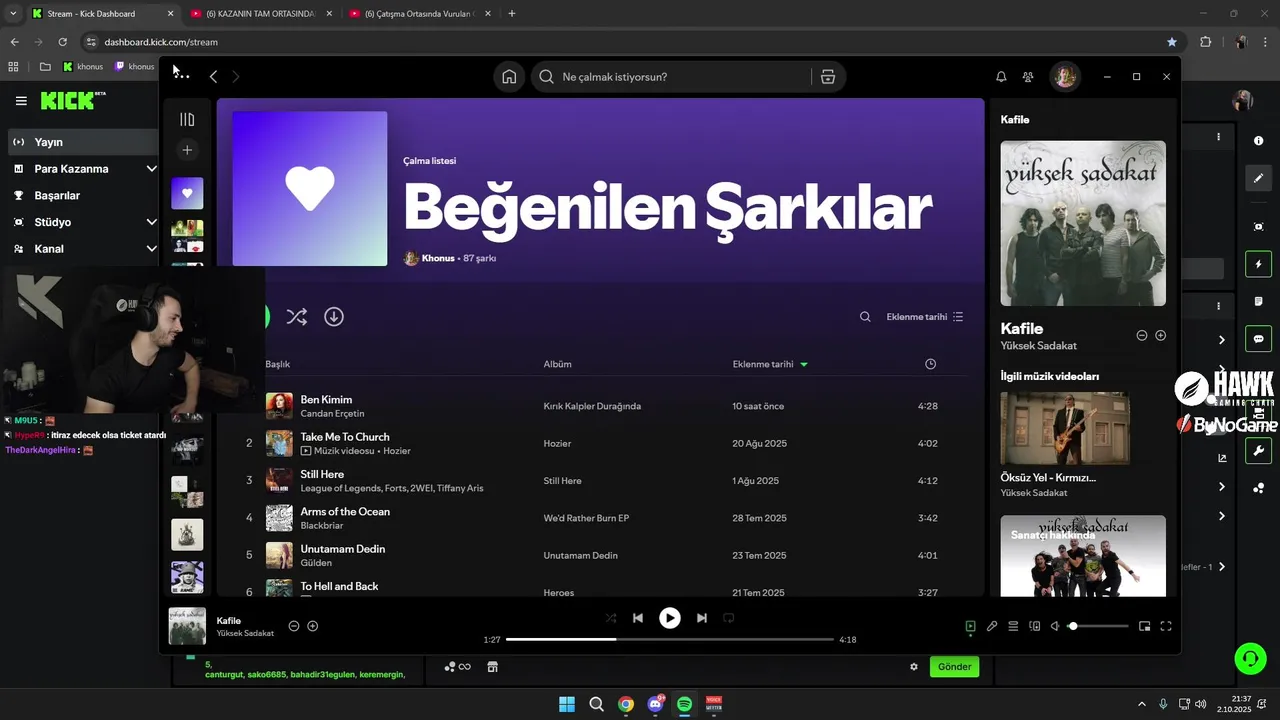Screen dimensions: 1280x720
Task: Open the artist Candan Erçetin
Action: 332,414
